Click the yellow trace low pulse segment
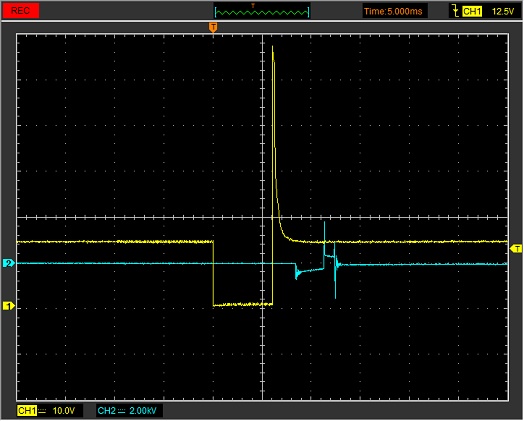524x421 pixels. [x=243, y=304]
